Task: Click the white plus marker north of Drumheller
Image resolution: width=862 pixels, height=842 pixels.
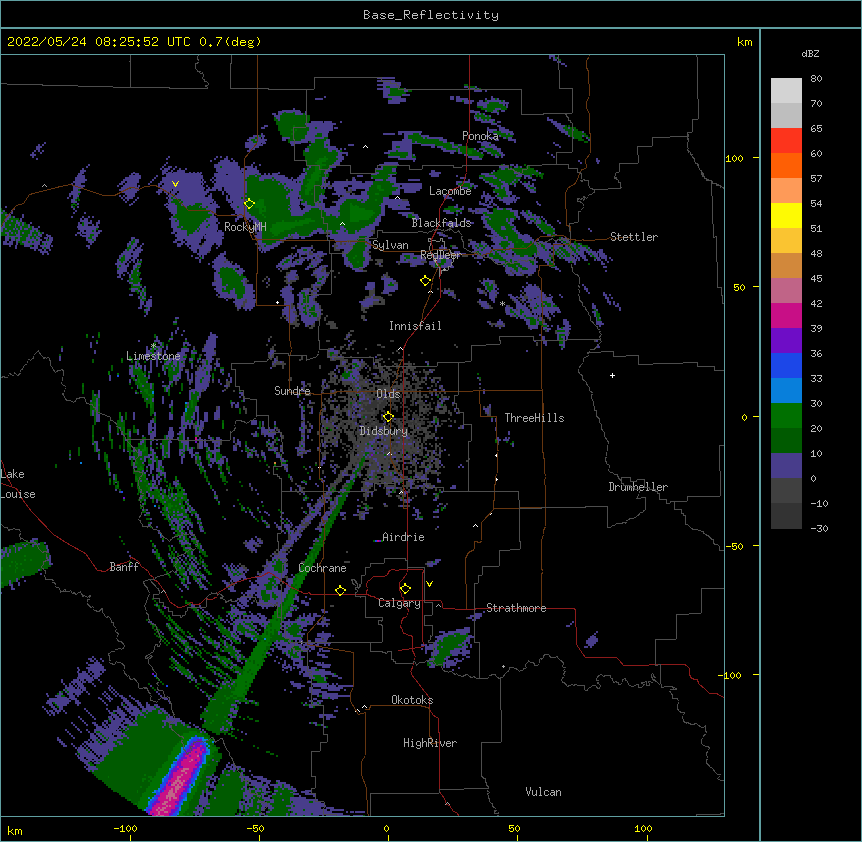Action: pyautogui.click(x=612, y=375)
